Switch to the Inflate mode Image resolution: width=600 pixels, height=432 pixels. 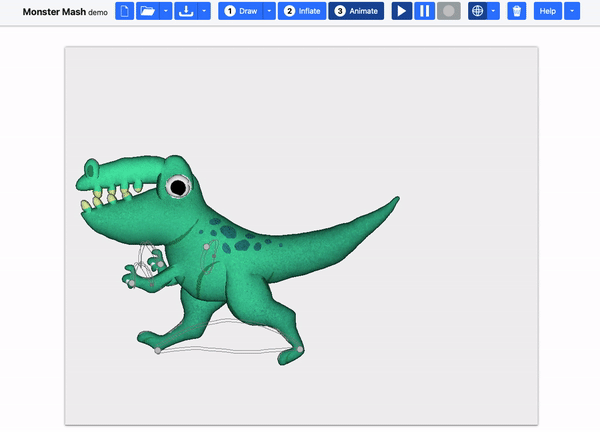[x=302, y=11]
